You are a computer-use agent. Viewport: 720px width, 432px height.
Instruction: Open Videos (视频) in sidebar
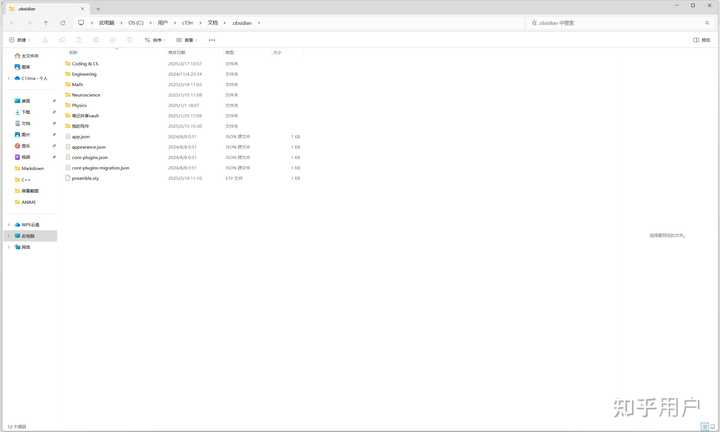click(22, 157)
